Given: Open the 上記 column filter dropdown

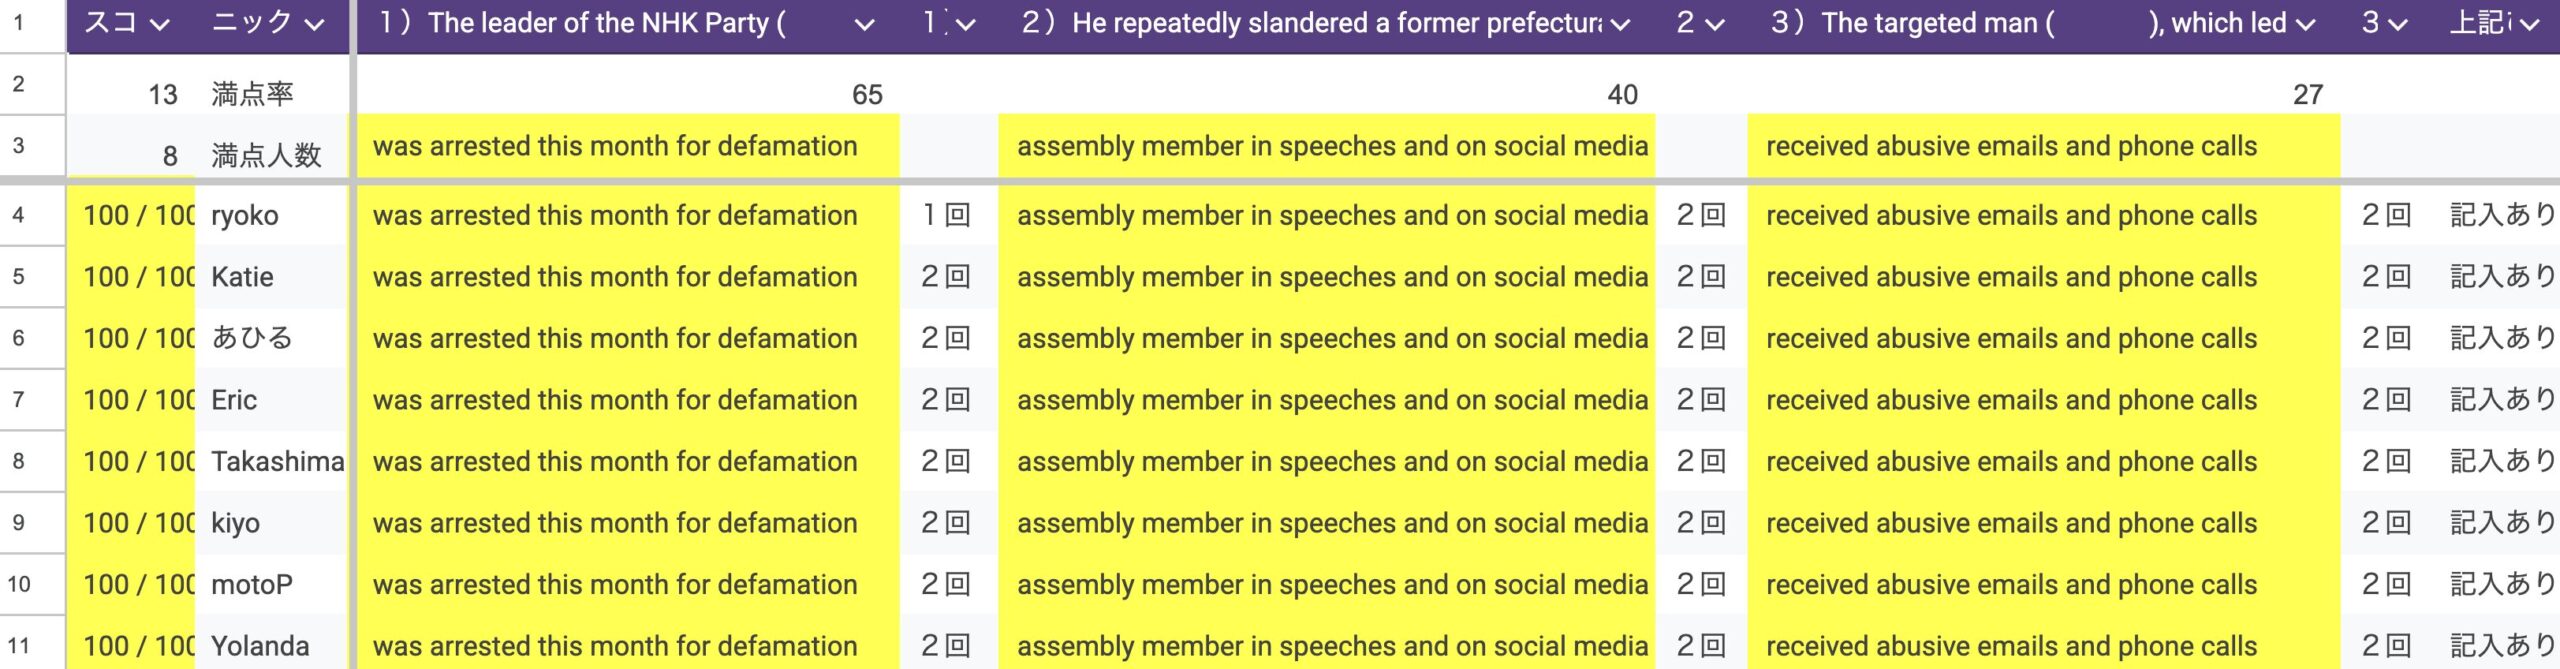Looking at the screenshot, I should [2531, 24].
